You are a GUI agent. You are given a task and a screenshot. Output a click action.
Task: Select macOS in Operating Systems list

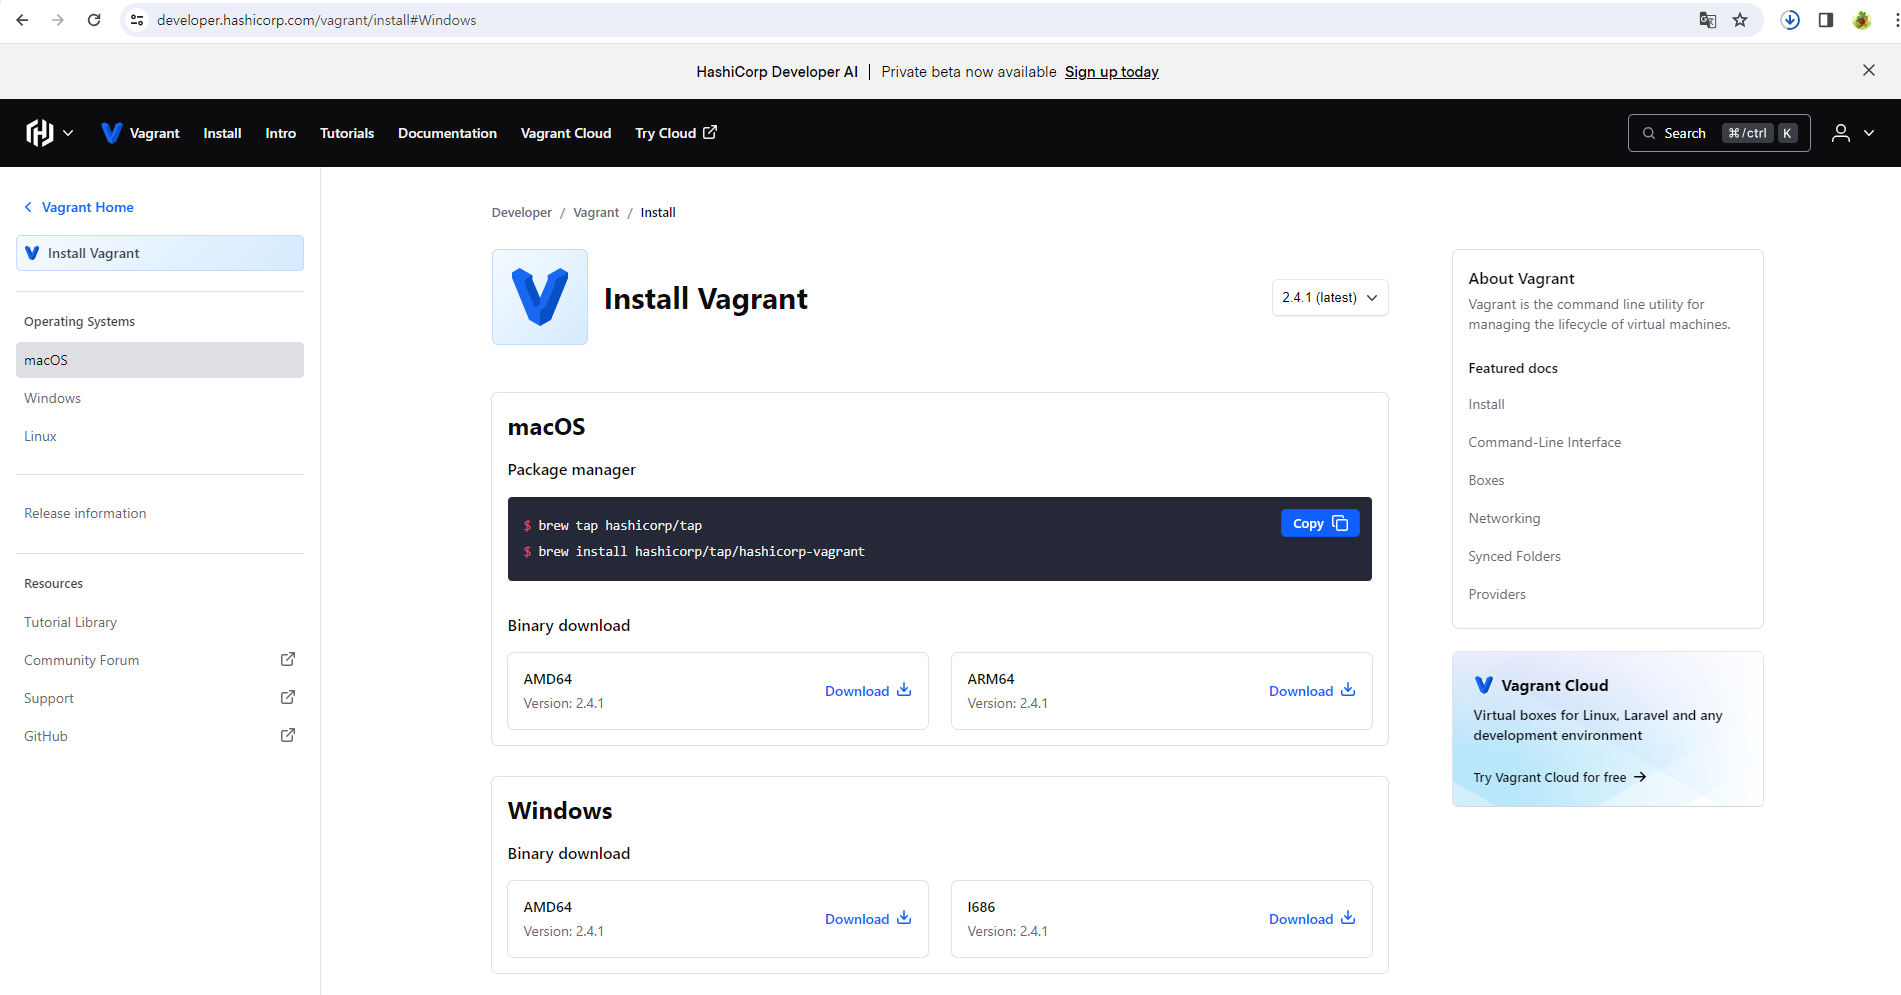pyautogui.click(x=160, y=360)
